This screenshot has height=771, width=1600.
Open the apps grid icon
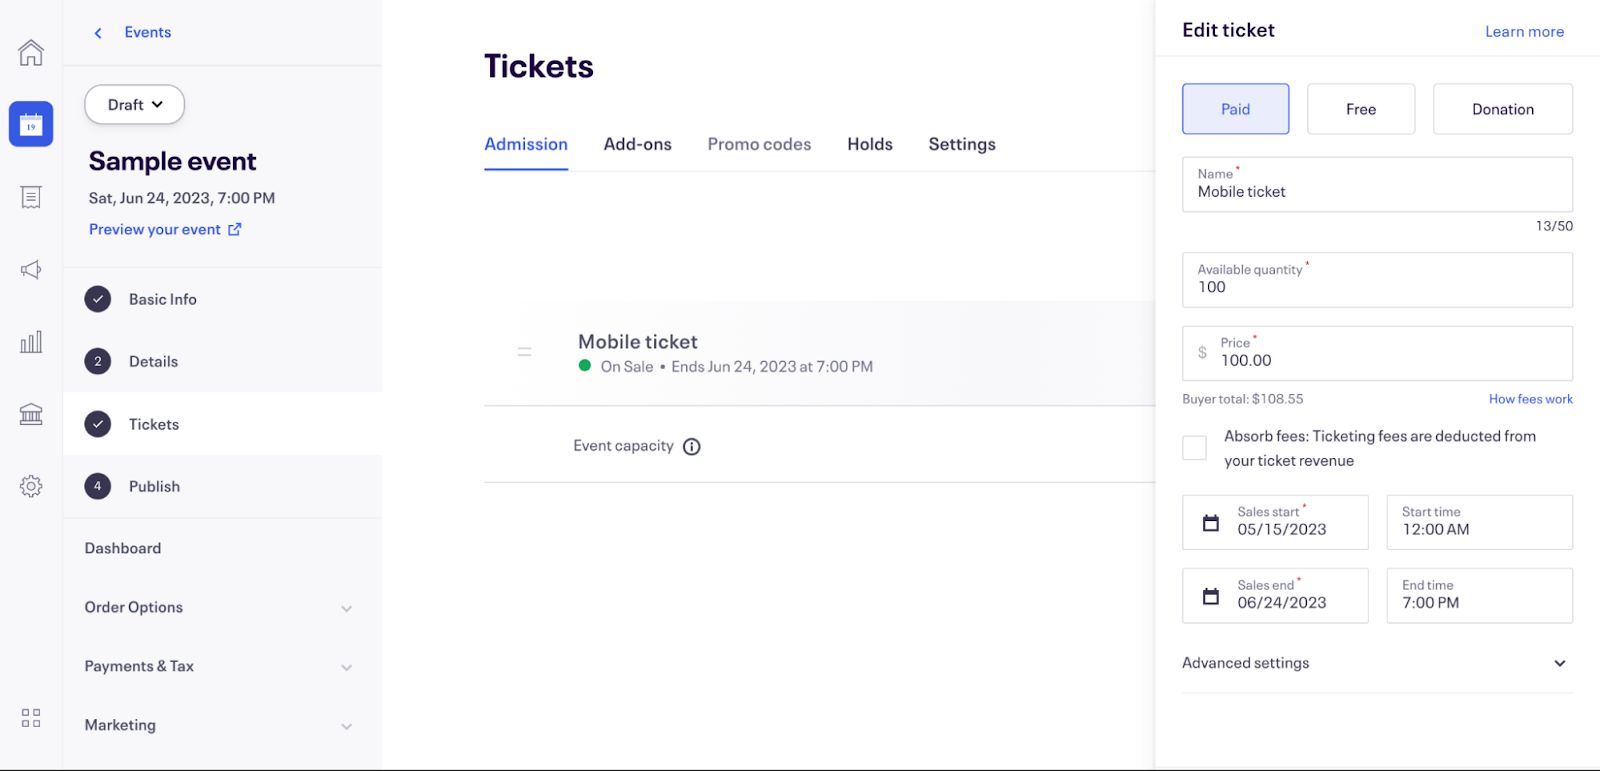(x=31, y=718)
